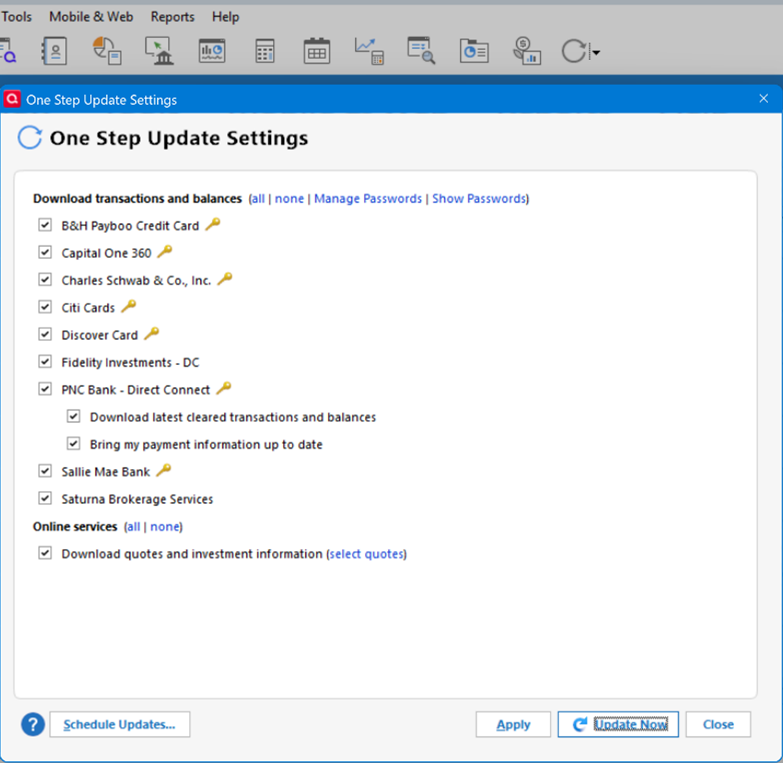Click the Capital One 360 key icon
This screenshot has width=783, height=763.
point(165,251)
